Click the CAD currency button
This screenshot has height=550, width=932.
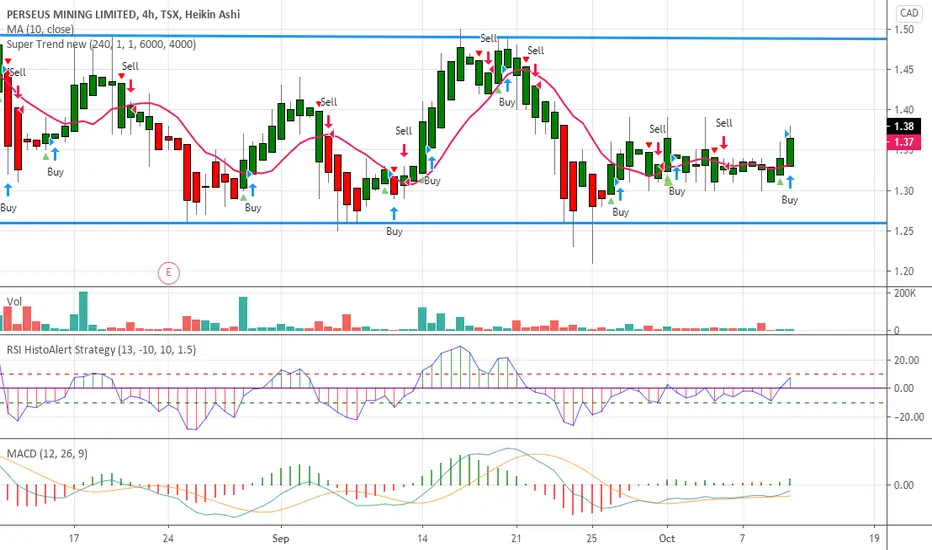point(909,13)
